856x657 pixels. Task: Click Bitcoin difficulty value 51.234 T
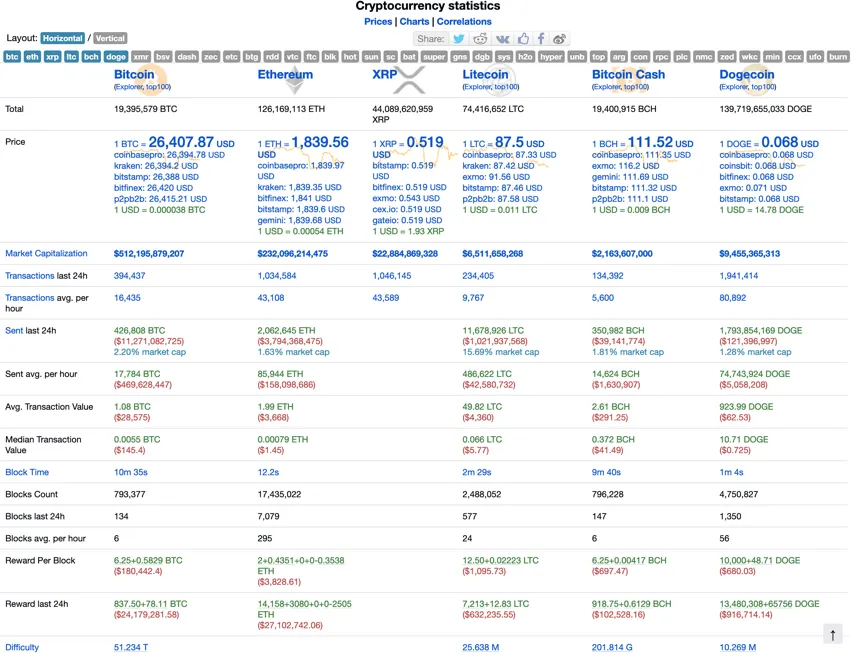[x=131, y=647]
